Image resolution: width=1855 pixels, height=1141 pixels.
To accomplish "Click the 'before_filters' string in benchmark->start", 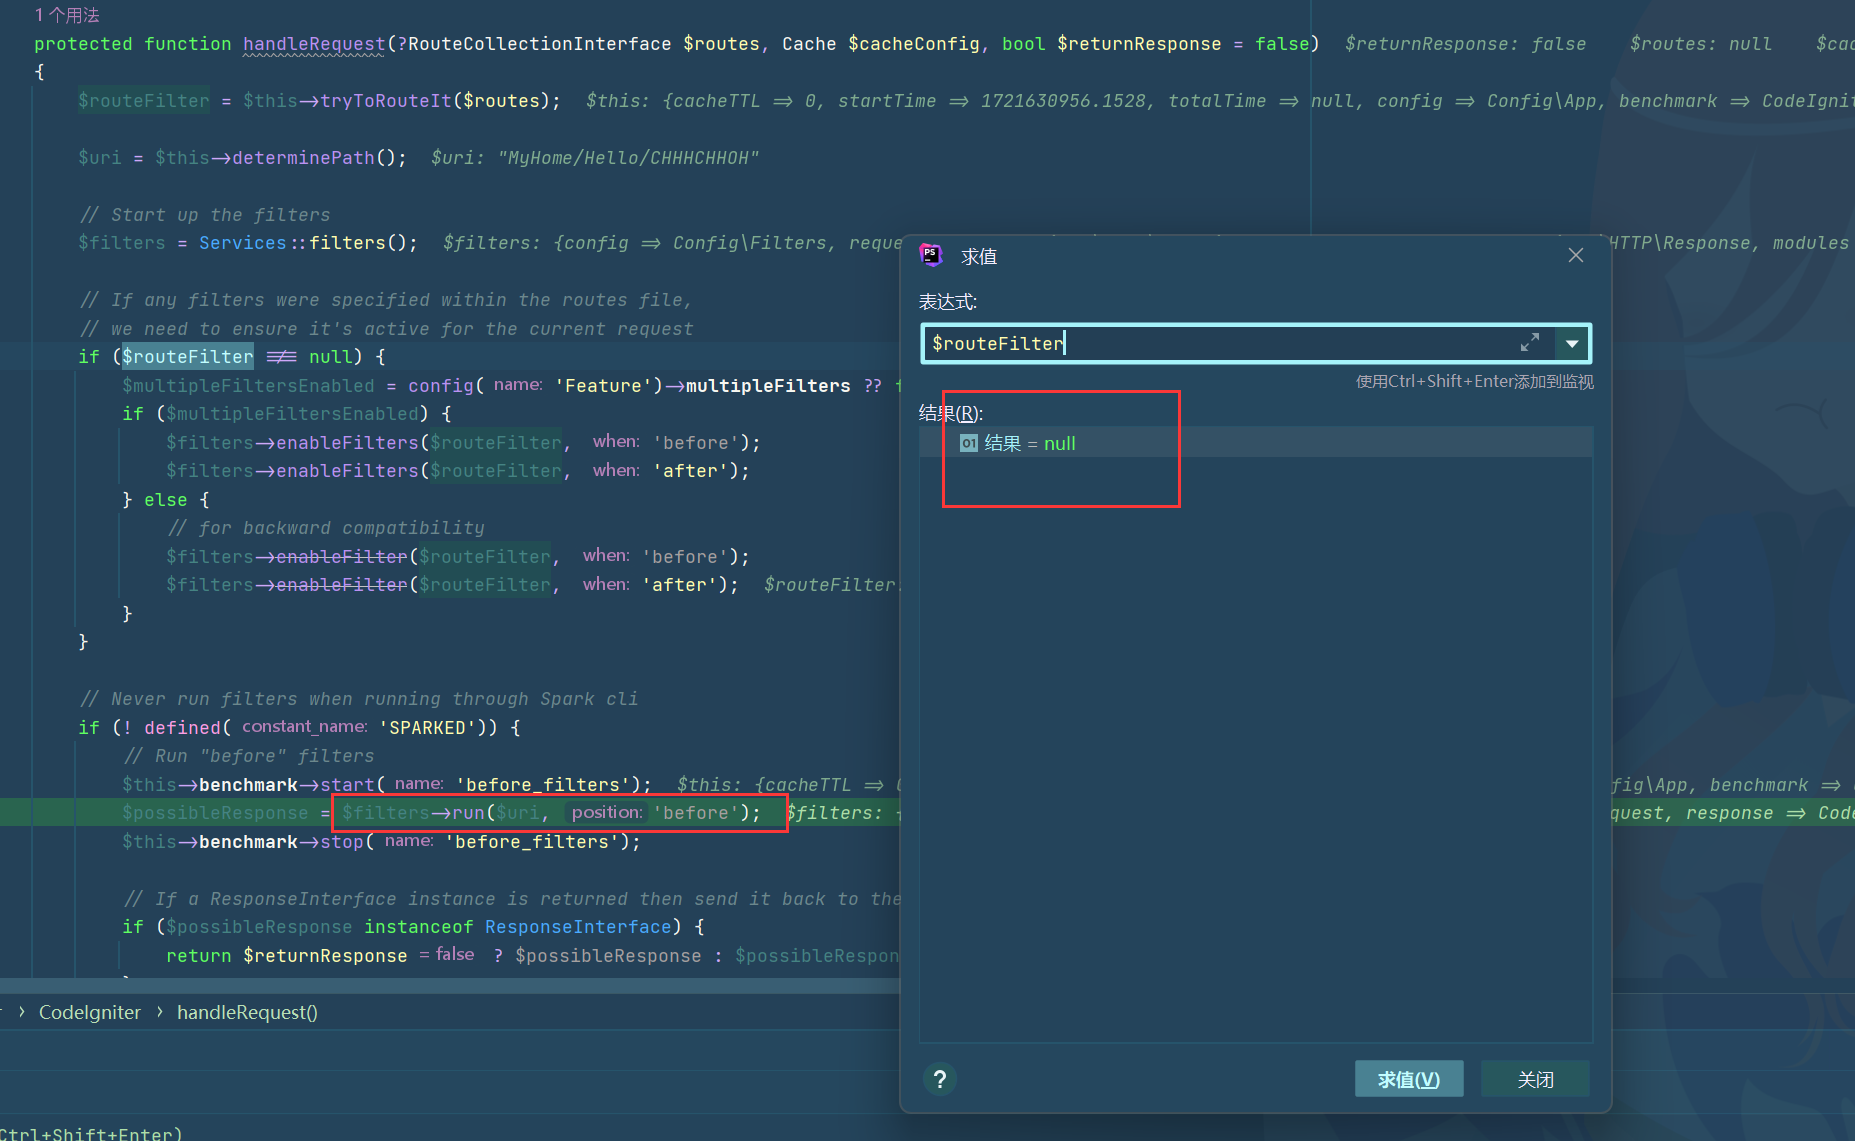I will point(544,785).
